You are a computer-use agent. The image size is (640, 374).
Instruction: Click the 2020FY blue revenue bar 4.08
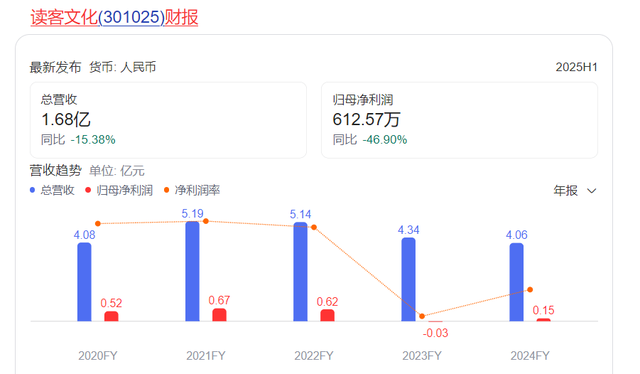point(84,282)
